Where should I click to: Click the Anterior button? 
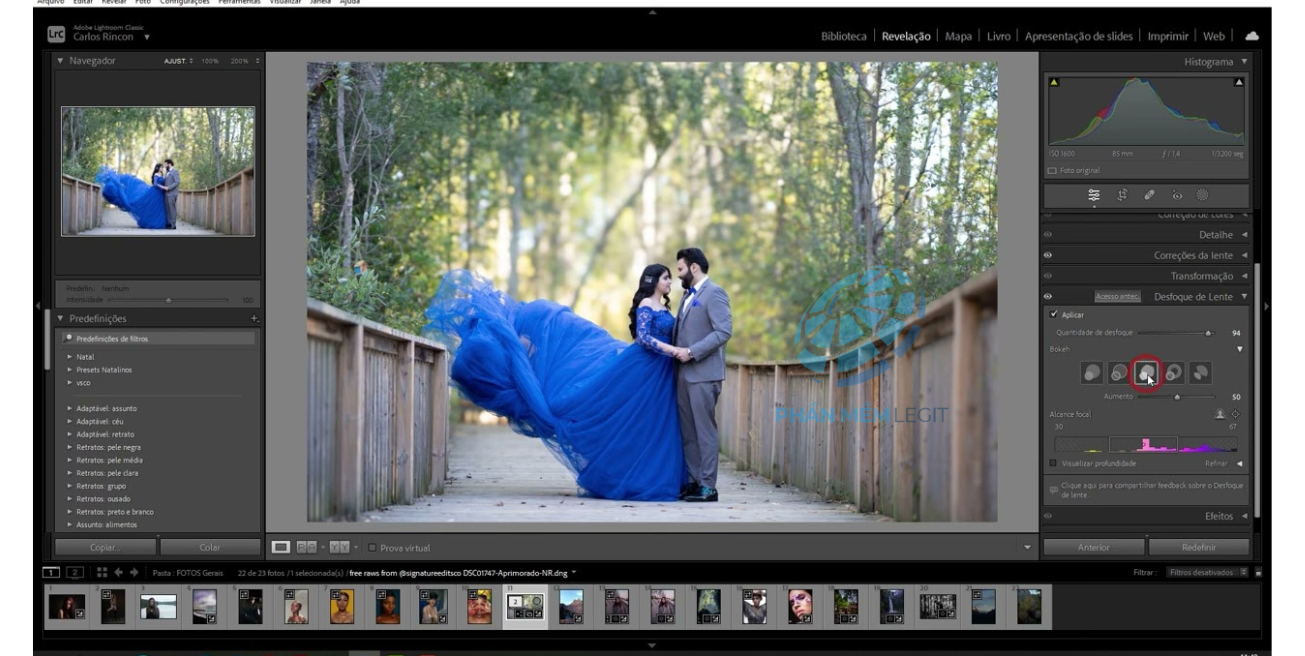1094,547
